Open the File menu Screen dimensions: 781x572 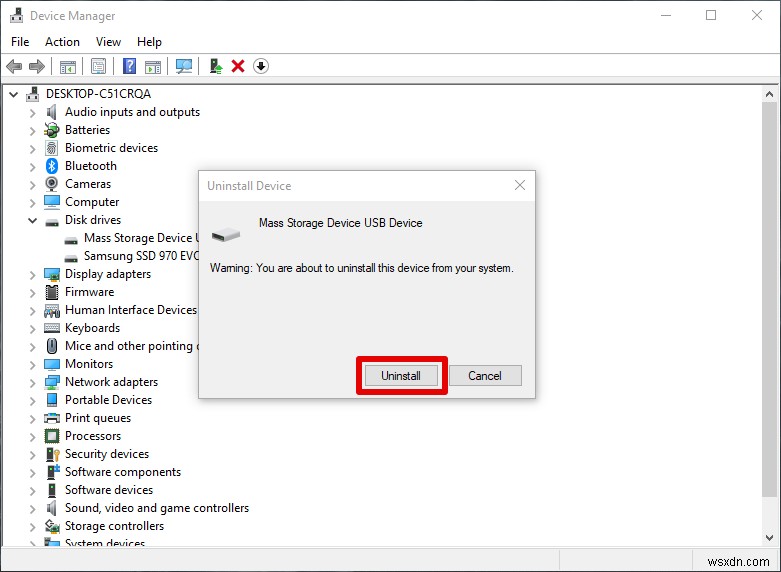pyautogui.click(x=20, y=42)
